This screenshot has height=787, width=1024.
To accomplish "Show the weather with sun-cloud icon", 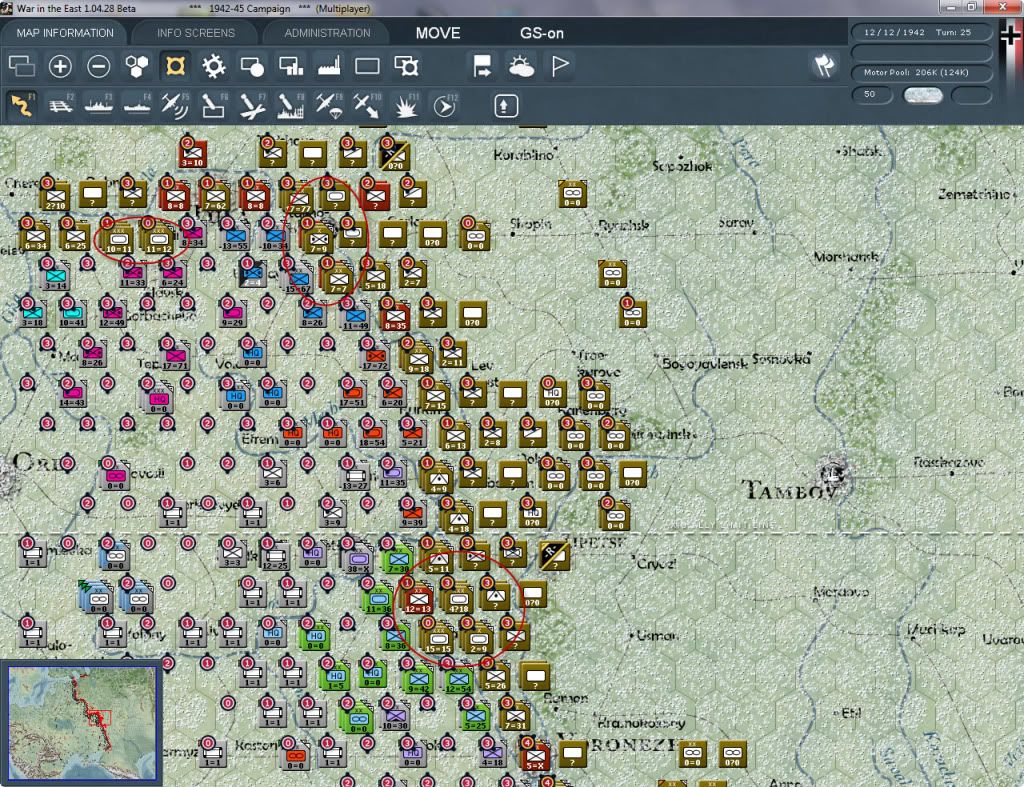I will (x=521, y=67).
